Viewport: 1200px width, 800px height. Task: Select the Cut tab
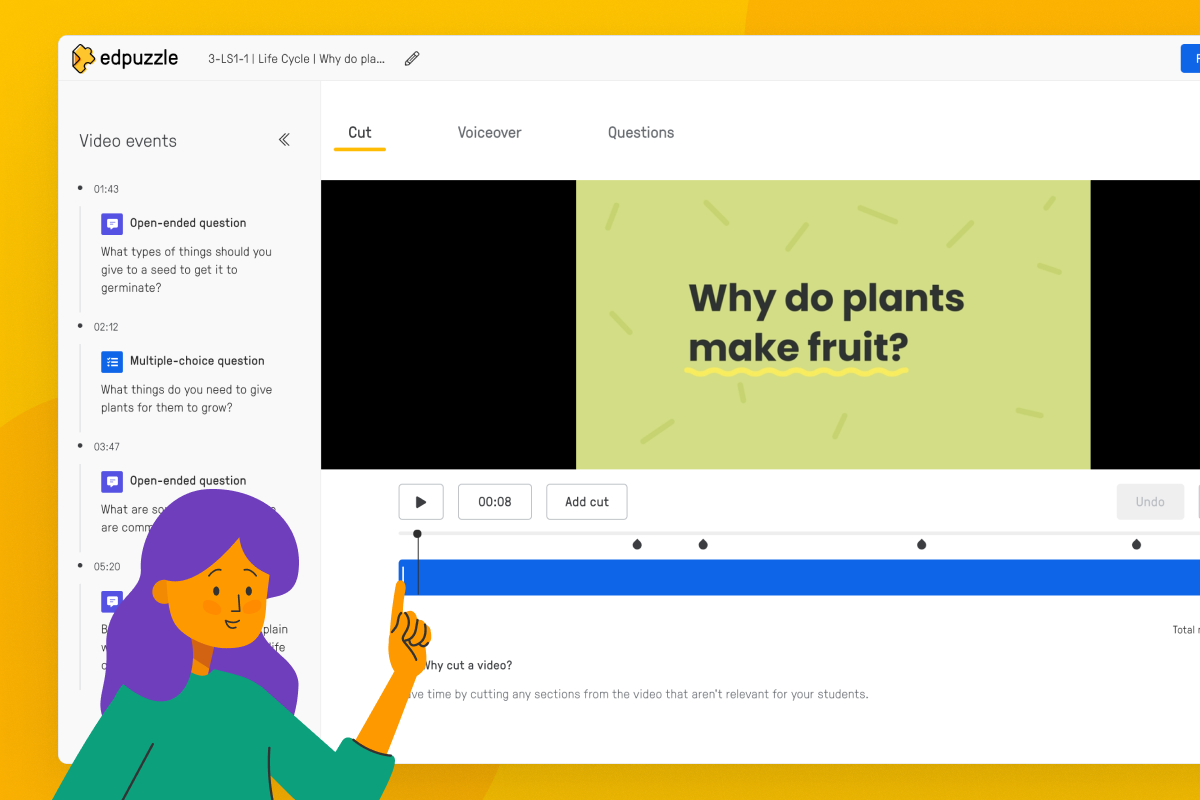(x=359, y=132)
